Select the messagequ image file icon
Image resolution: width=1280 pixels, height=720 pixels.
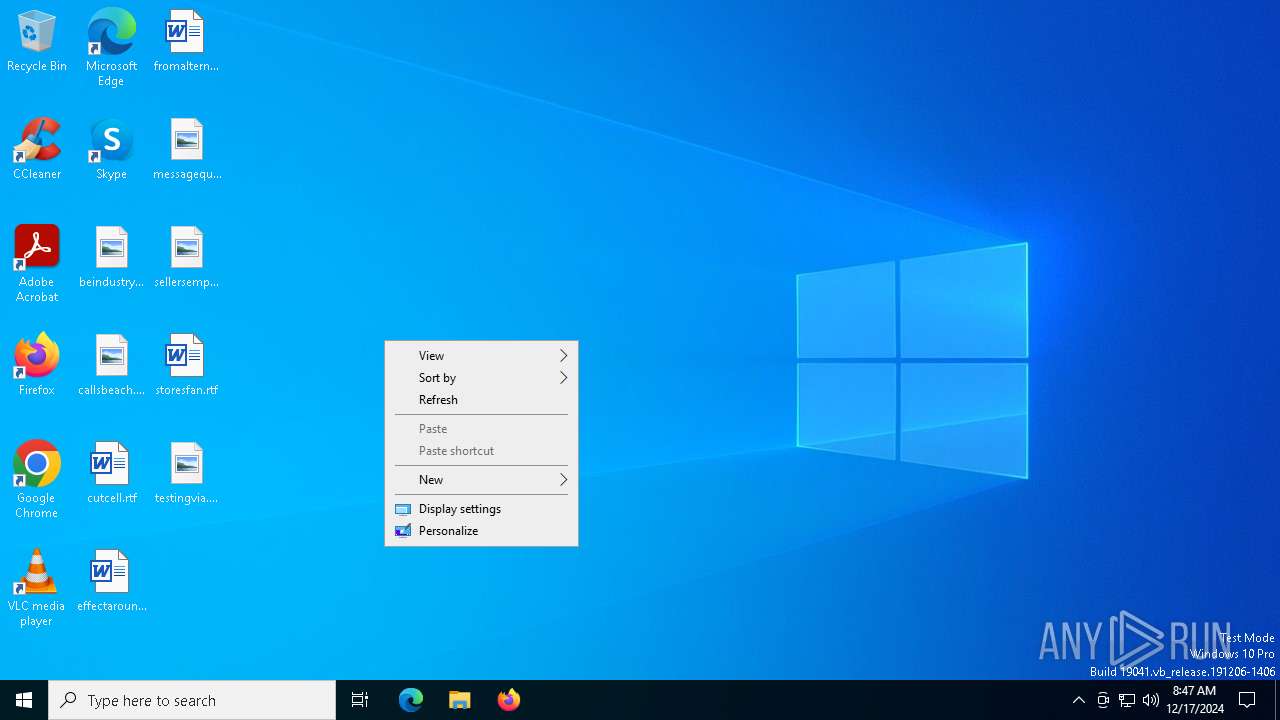pos(186,150)
